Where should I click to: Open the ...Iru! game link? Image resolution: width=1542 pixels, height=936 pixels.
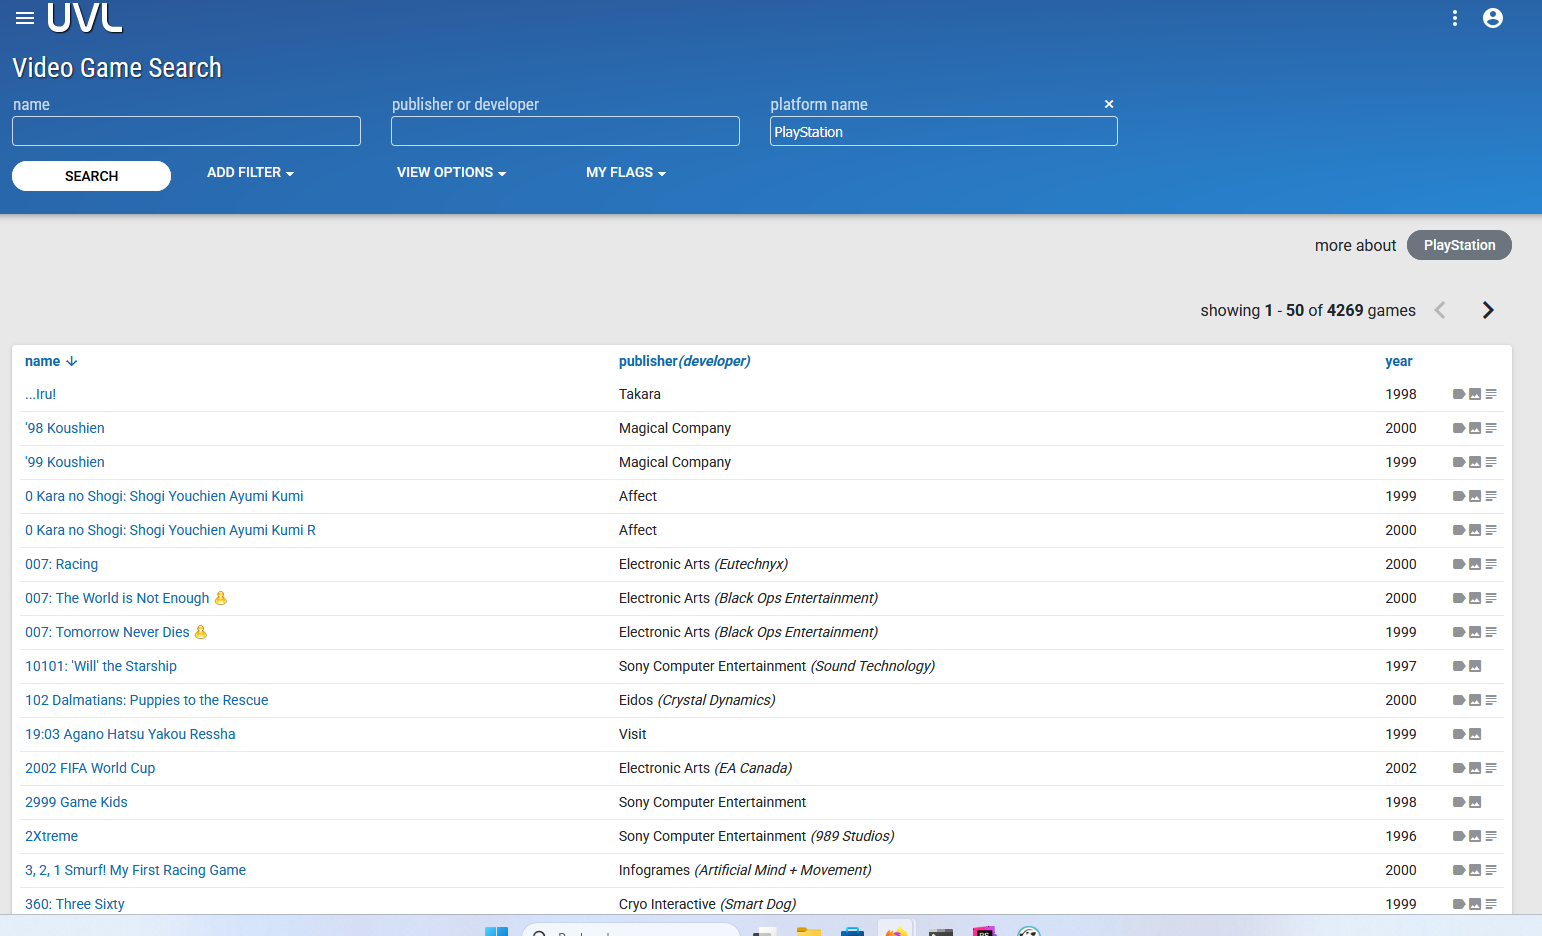point(41,394)
